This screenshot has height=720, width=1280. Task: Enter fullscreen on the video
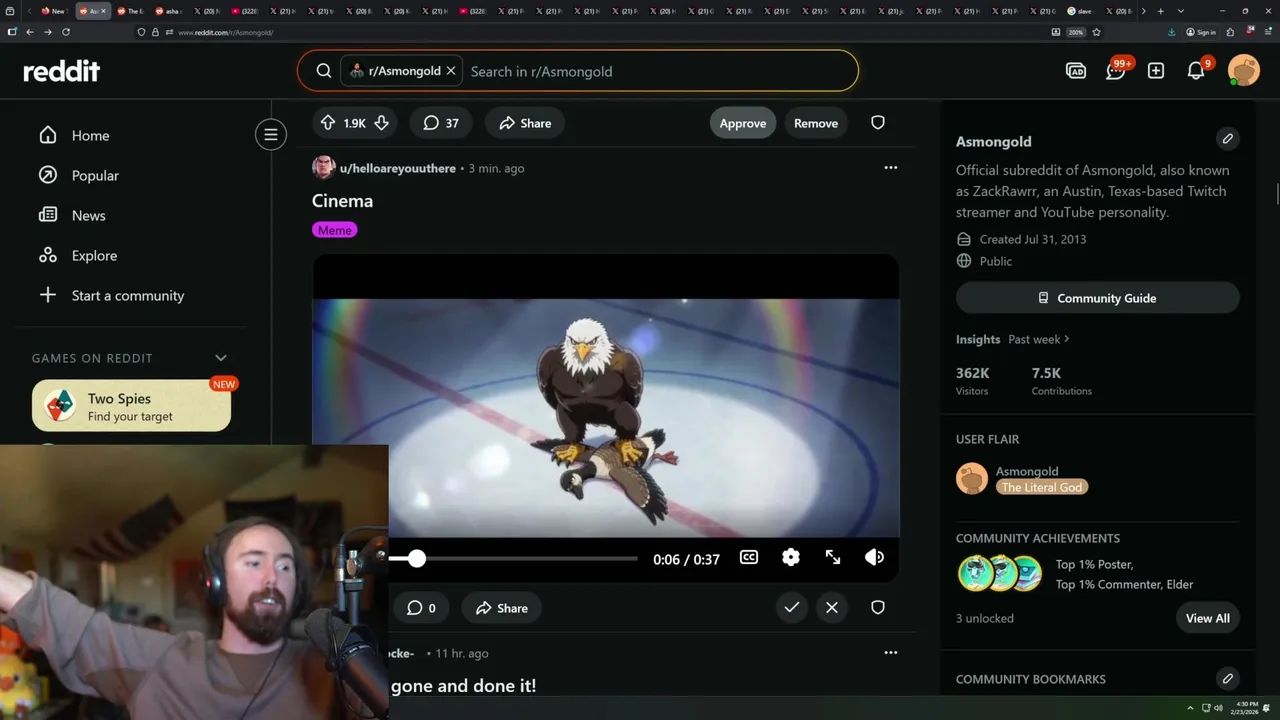833,557
